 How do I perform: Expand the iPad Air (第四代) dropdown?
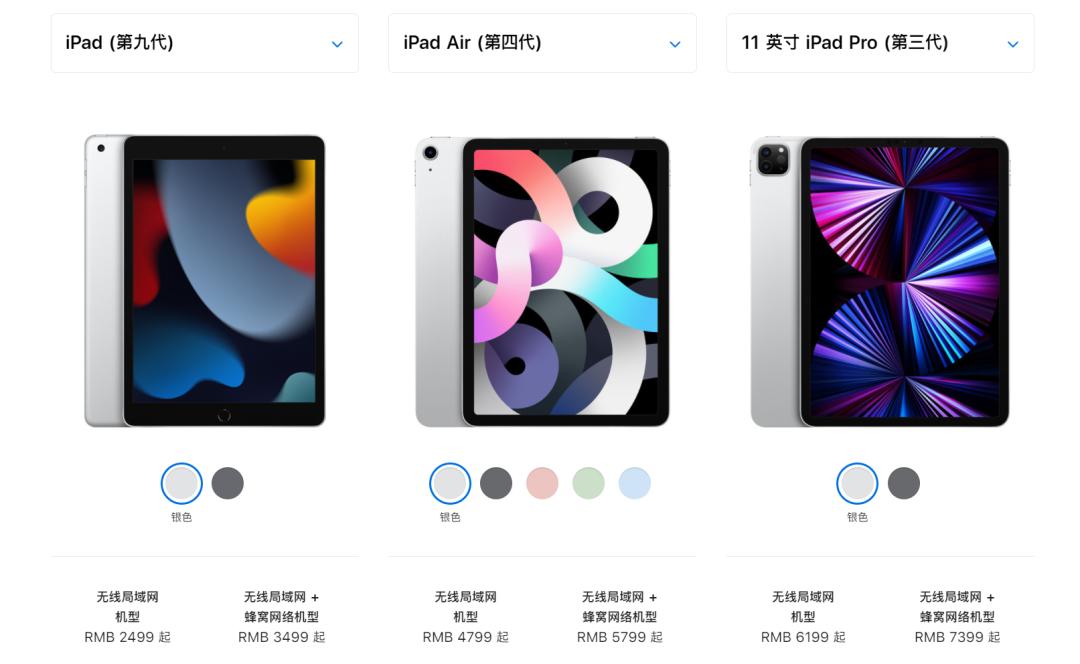coord(542,43)
